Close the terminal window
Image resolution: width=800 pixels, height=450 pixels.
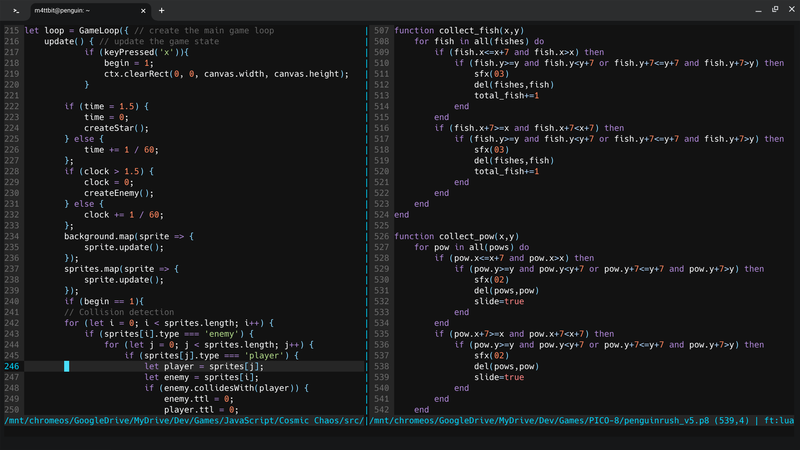pos(791,10)
